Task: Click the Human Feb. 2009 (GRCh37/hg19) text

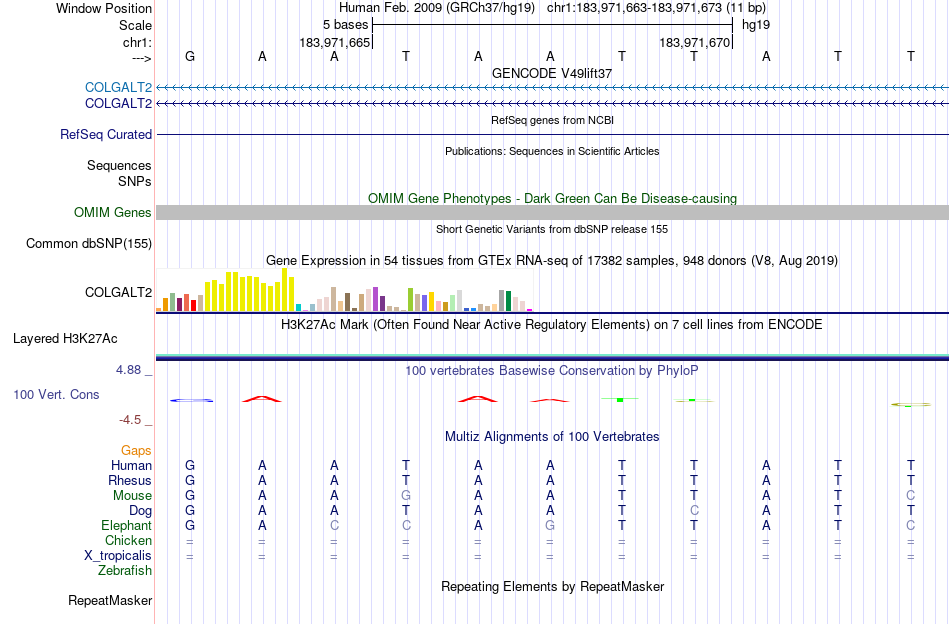Action: tap(437, 8)
